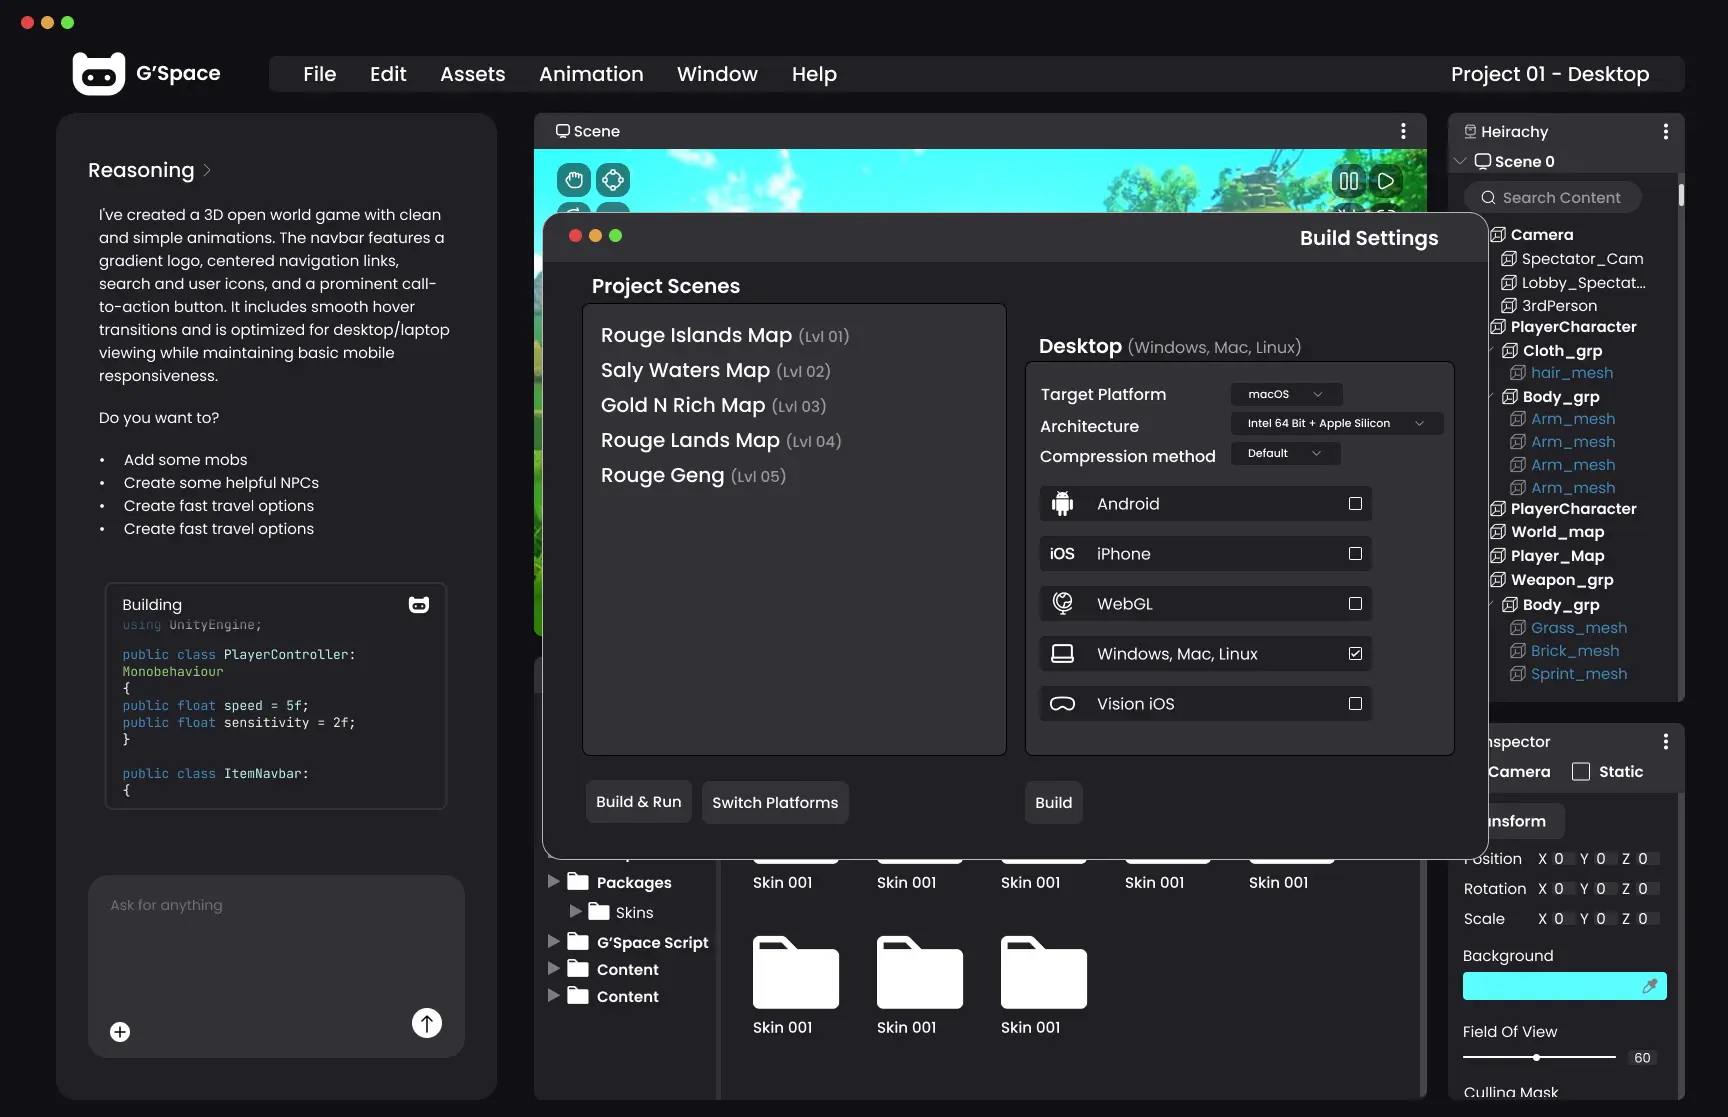Click the Switch Platforms button
This screenshot has height=1117, width=1728.
click(775, 803)
